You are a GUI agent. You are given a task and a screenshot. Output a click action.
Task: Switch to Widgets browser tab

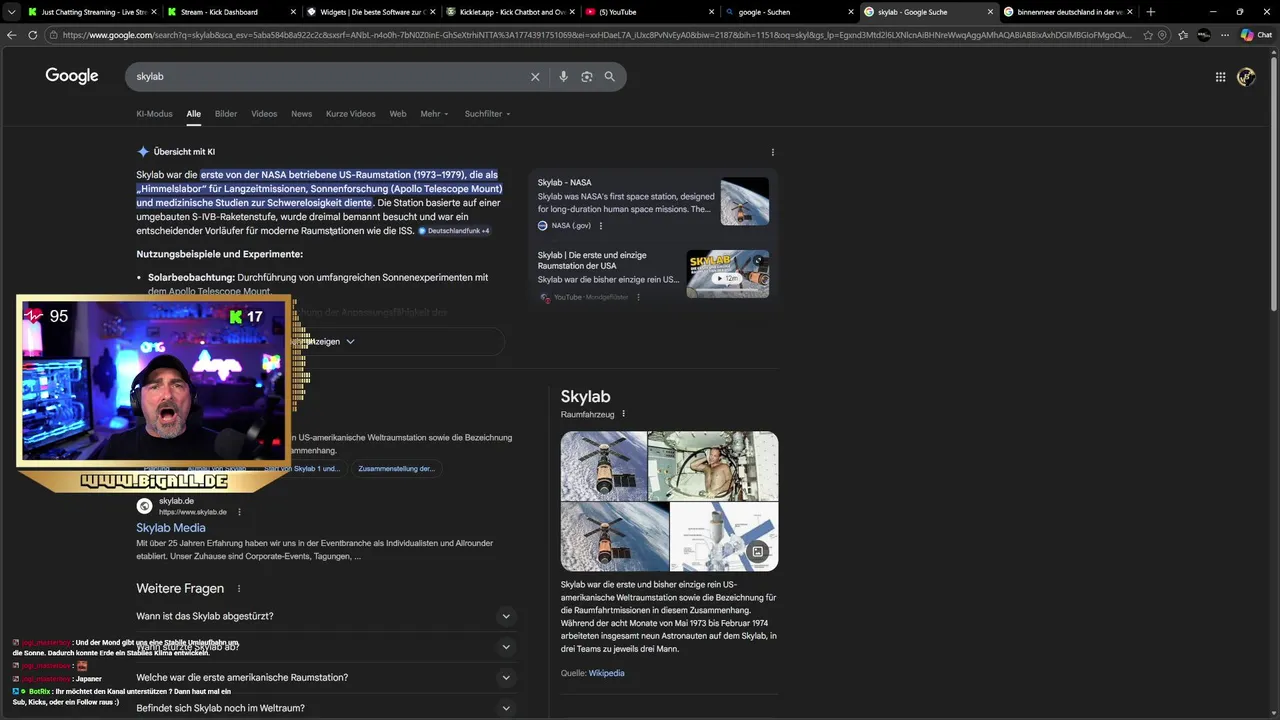click(x=370, y=12)
